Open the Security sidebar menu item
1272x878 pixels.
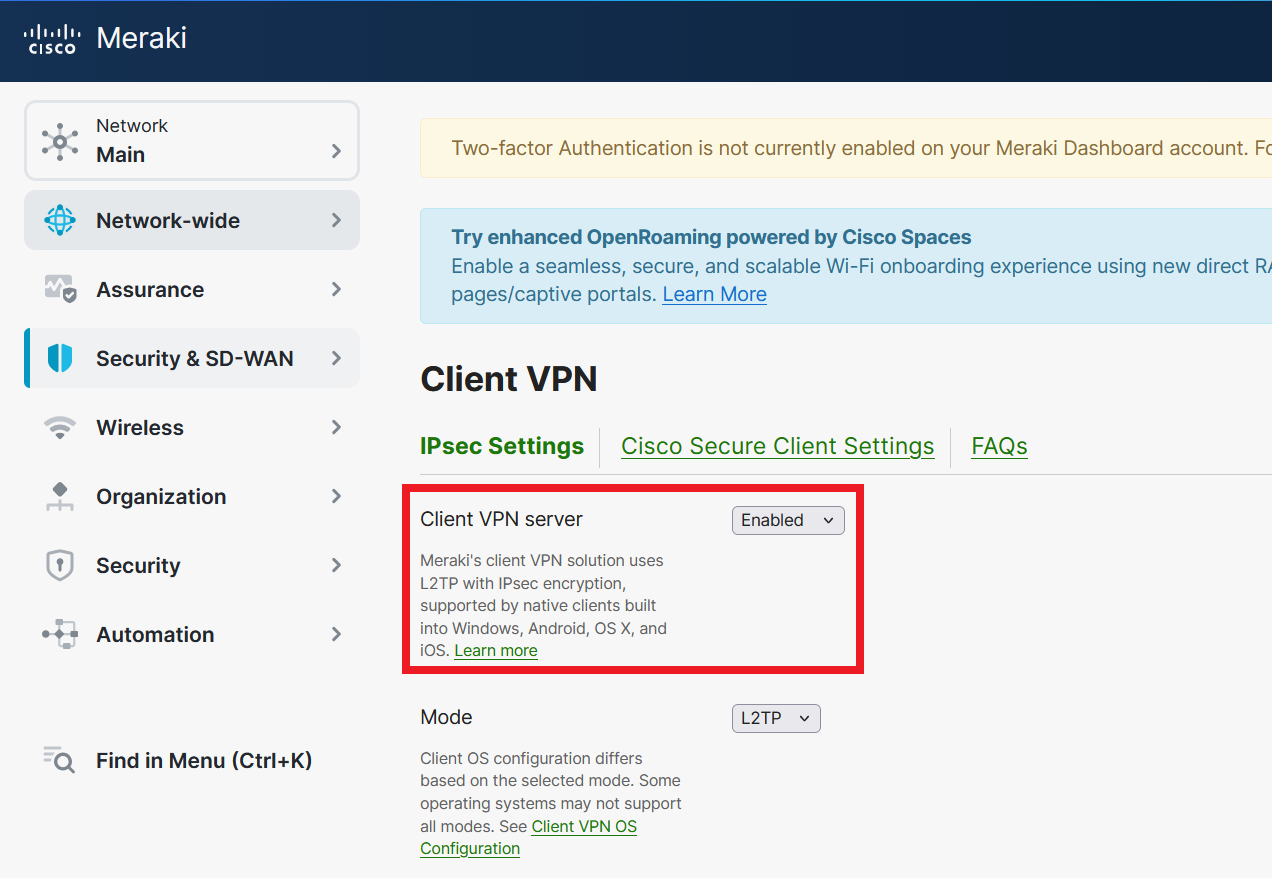pyautogui.click(x=192, y=565)
